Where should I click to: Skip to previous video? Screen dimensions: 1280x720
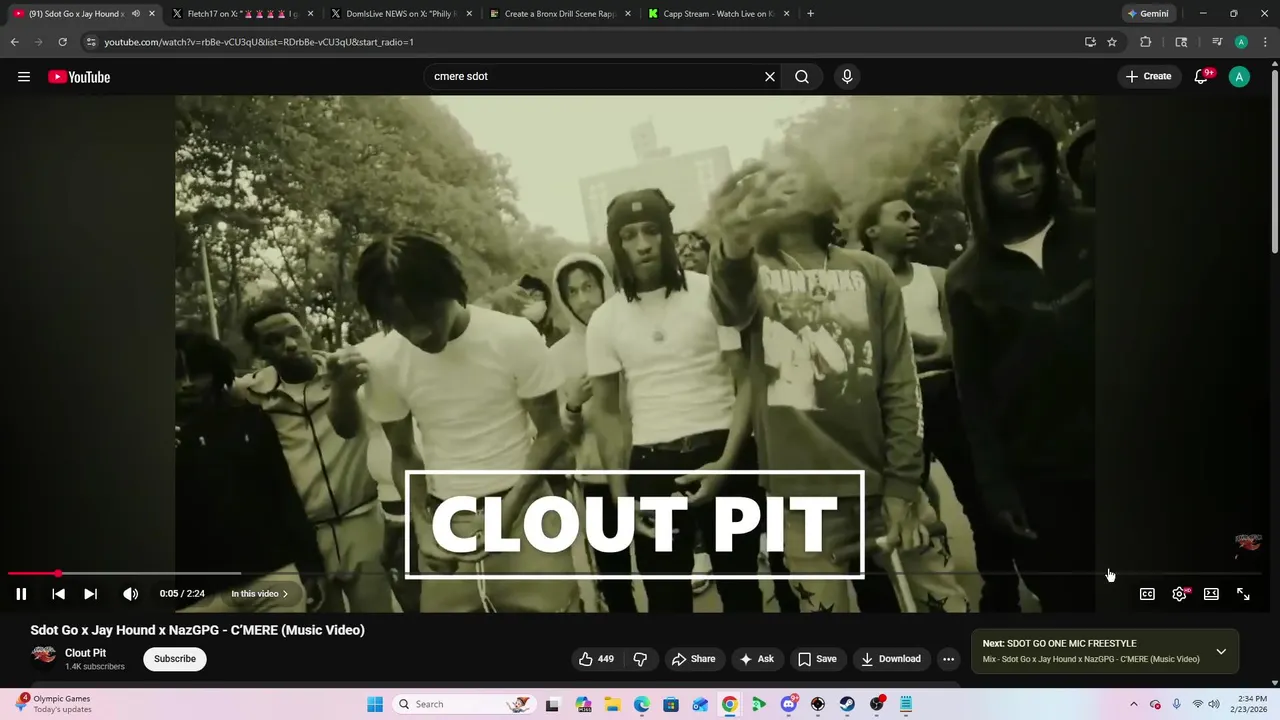coord(58,594)
